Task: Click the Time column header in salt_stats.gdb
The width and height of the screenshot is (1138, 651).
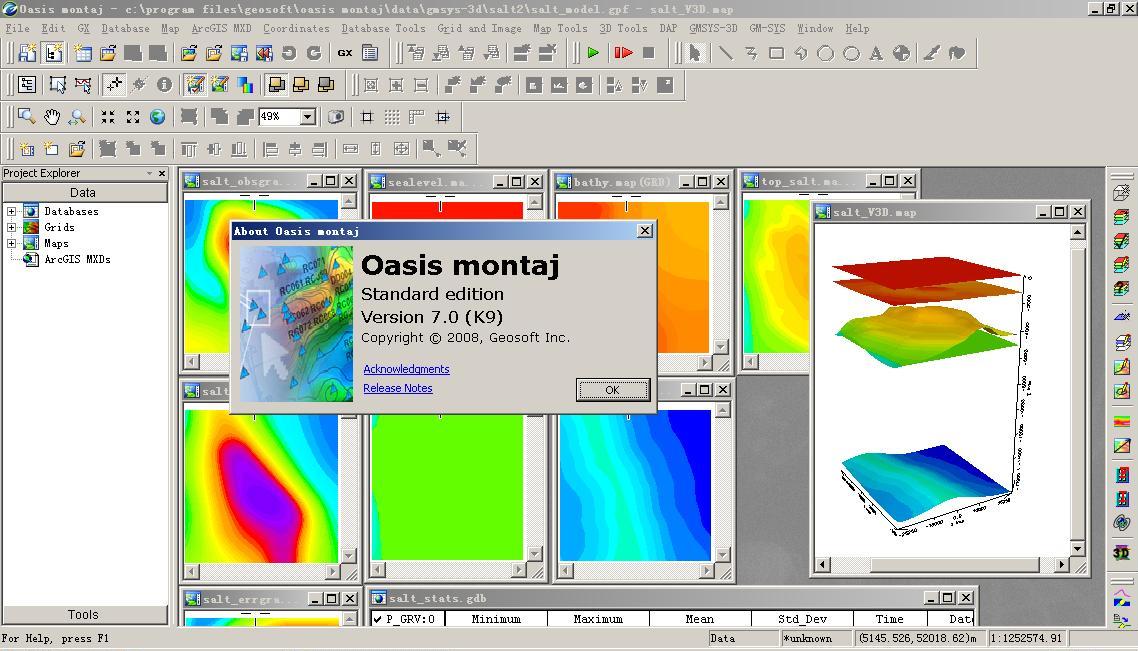Action: pos(890,619)
